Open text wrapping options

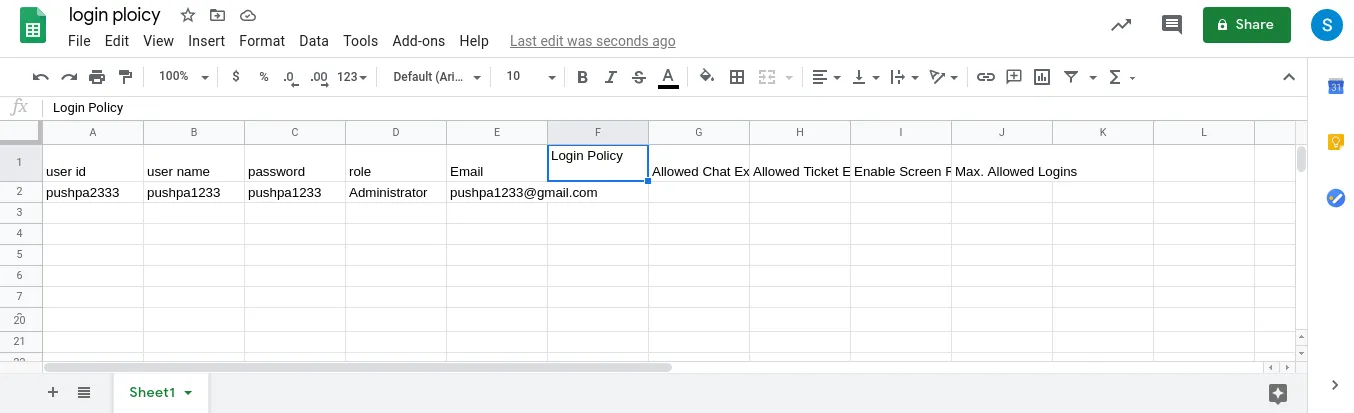point(903,77)
